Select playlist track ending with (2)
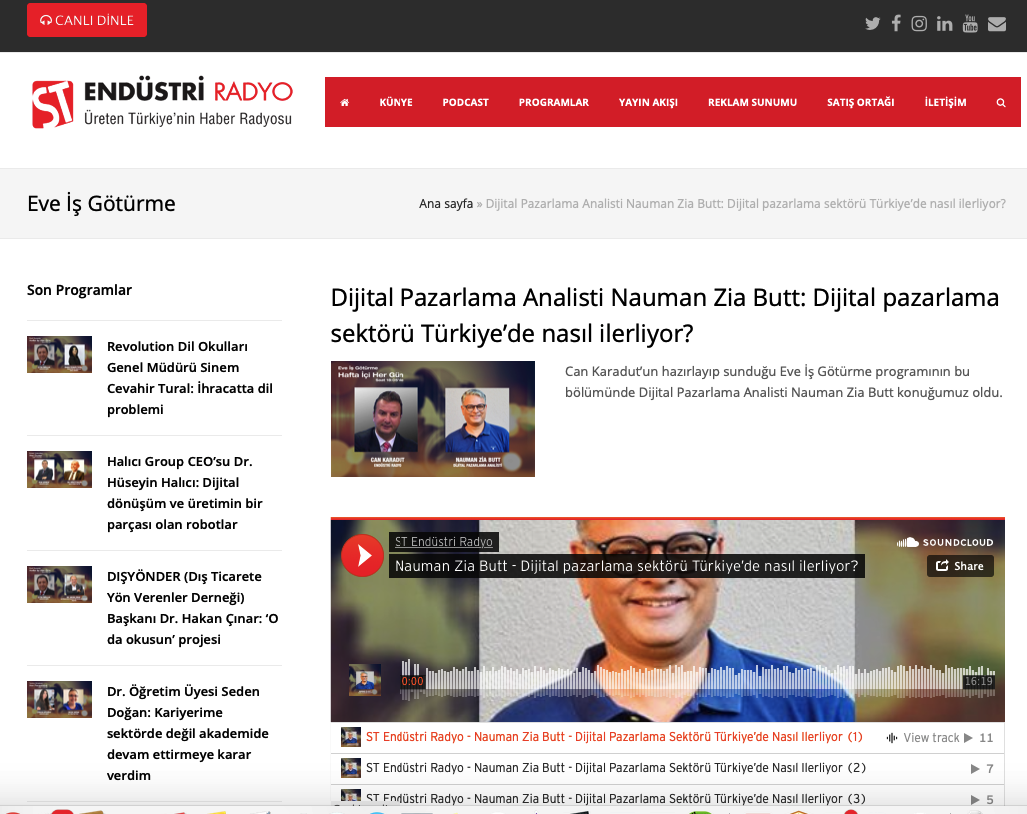 [615, 768]
